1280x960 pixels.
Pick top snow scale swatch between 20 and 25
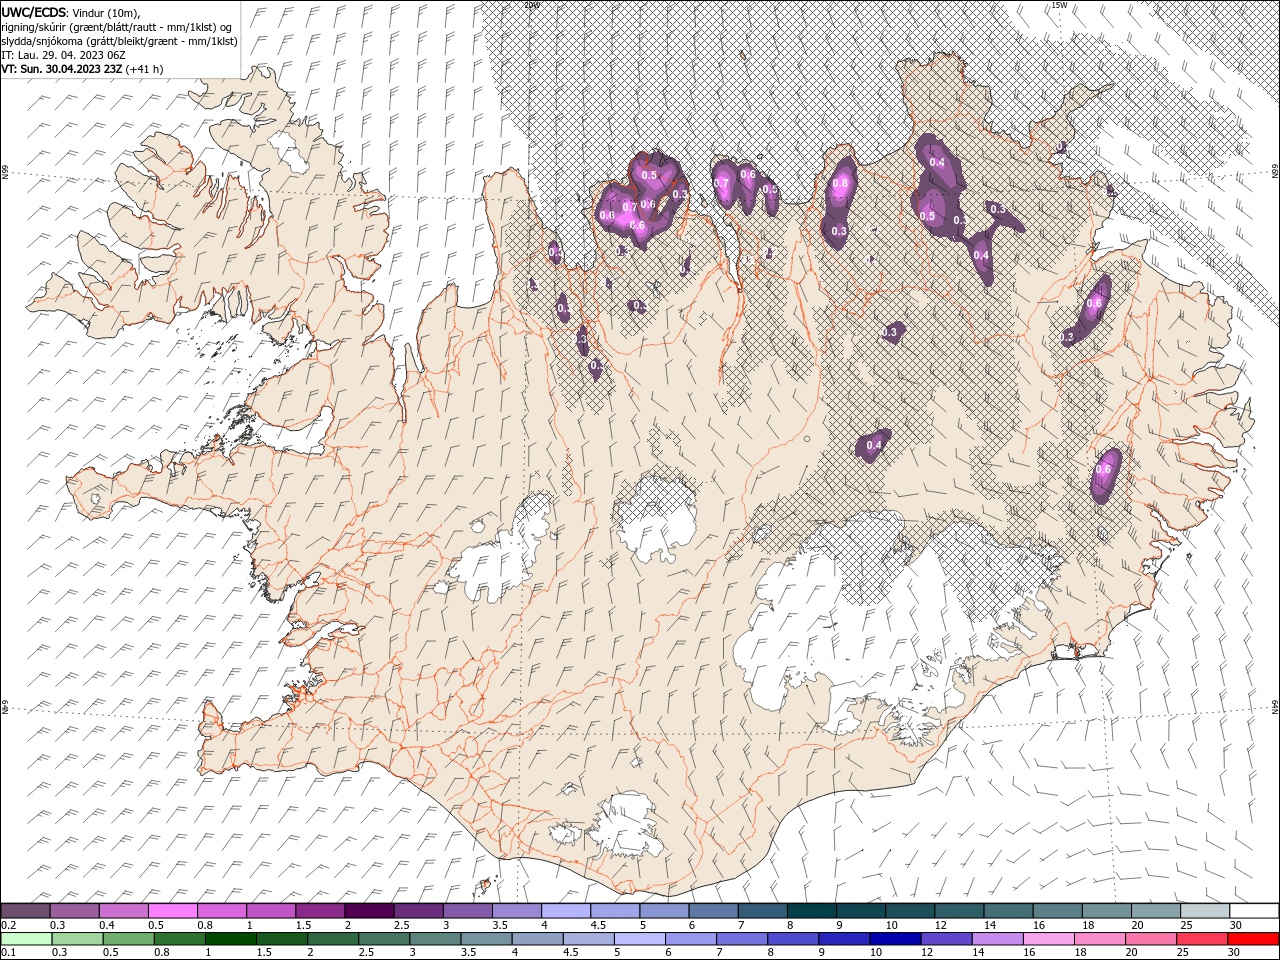[x=1154, y=910]
